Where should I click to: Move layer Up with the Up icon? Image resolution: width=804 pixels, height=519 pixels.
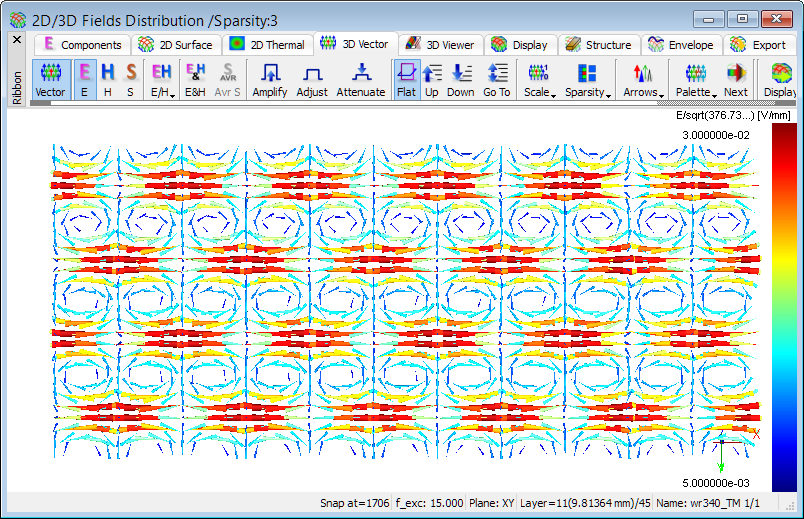pos(432,79)
